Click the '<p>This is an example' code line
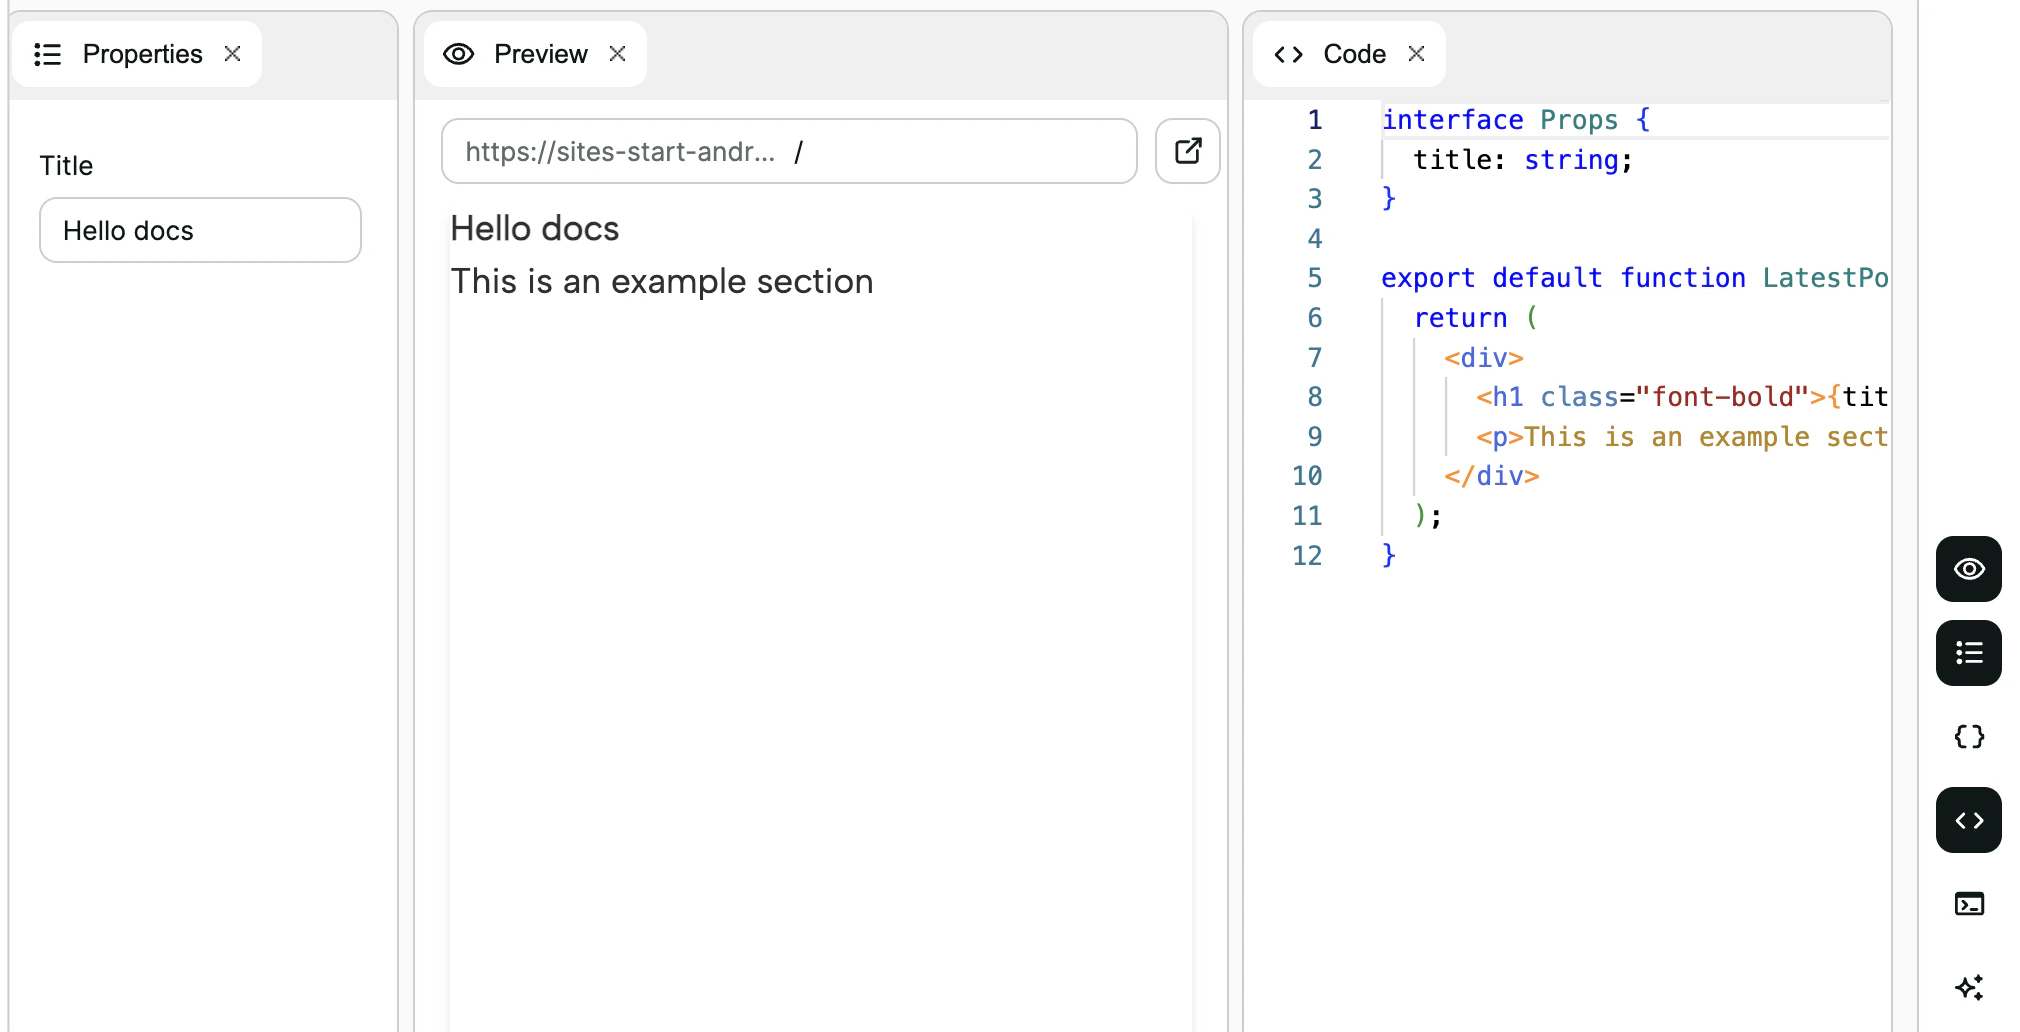Image resolution: width=2020 pixels, height=1032 pixels. click(x=1682, y=437)
